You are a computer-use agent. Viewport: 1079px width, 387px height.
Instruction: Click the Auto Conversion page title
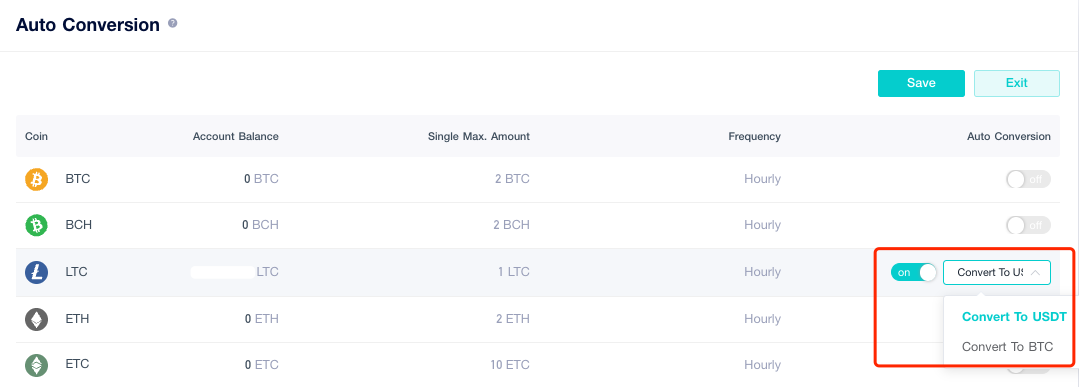87,25
